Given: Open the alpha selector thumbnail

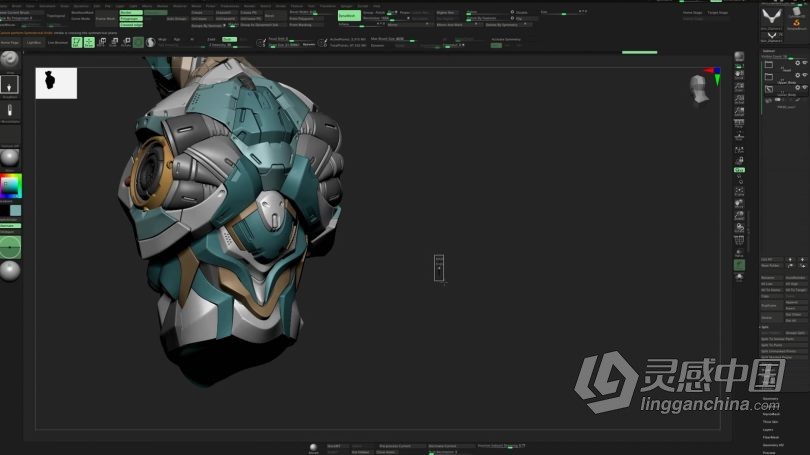Looking at the screenshot, I should click(x=9, y=109).
